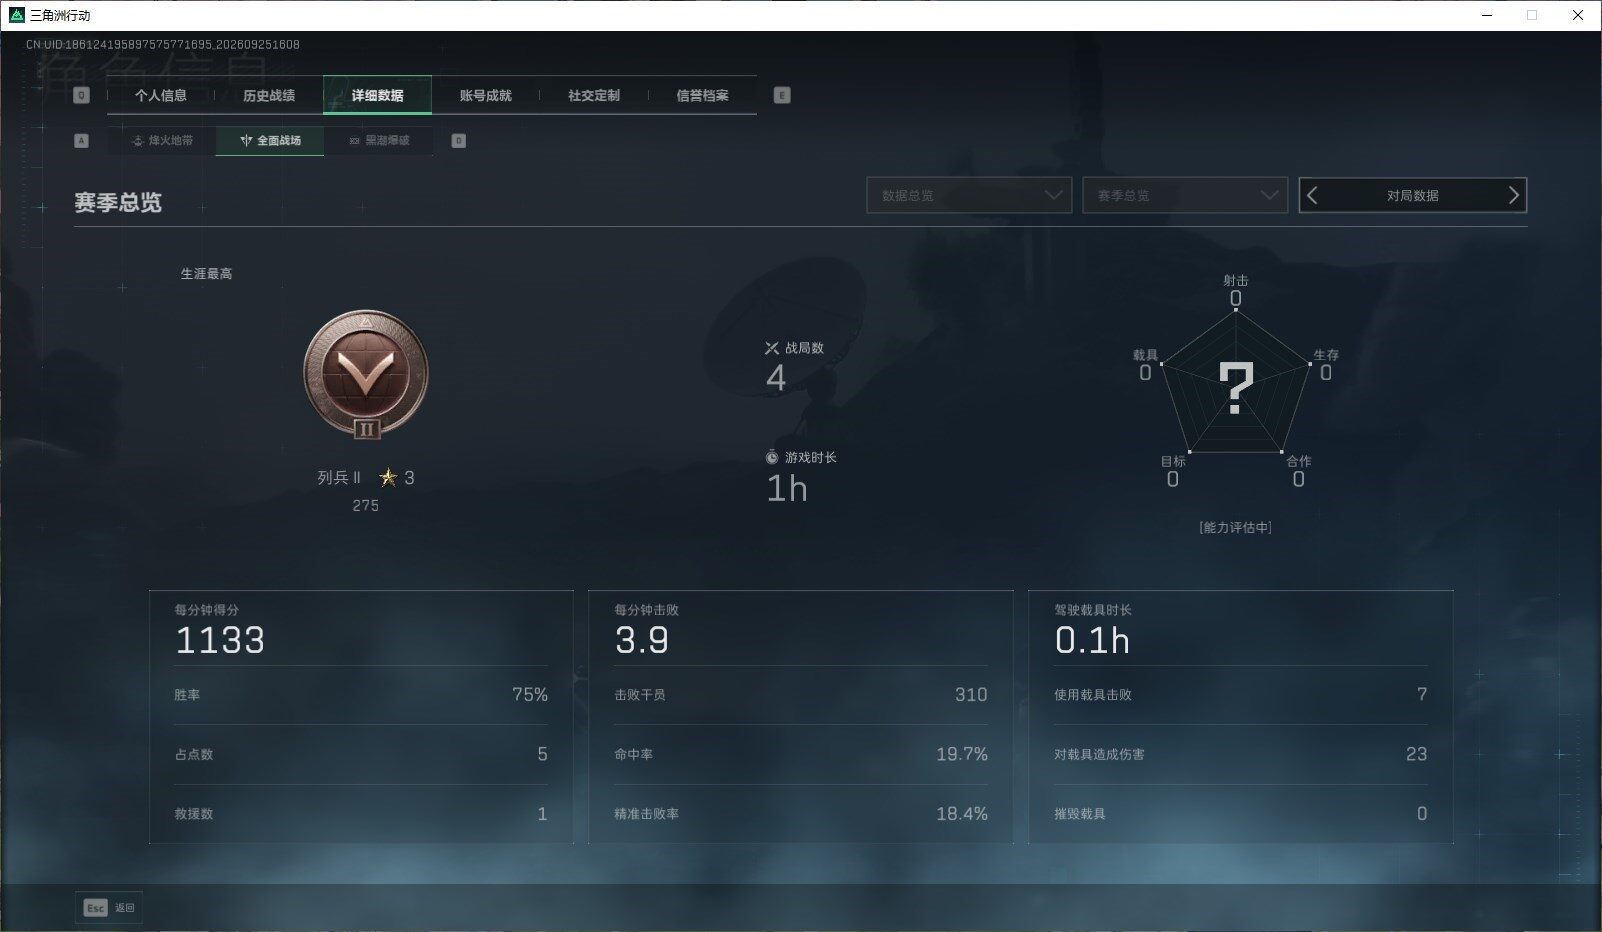Click the 摧毁载具 row
Screen dimensions: 1602x932
point(1241,814)
